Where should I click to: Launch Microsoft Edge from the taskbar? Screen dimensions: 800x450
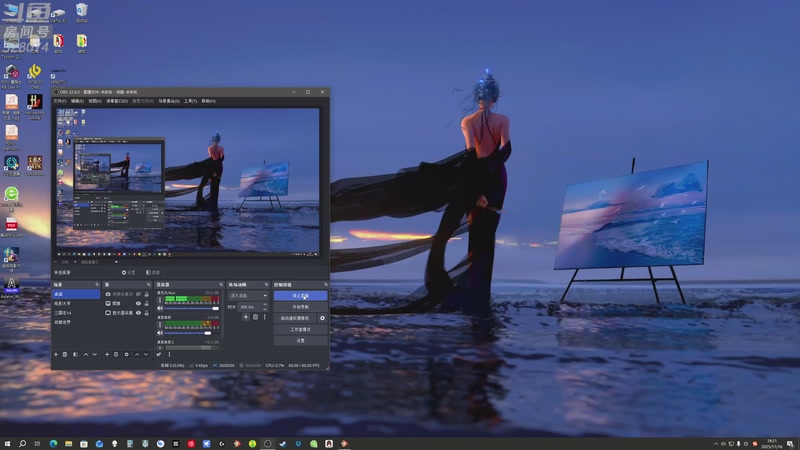click(x=53, y=444)
